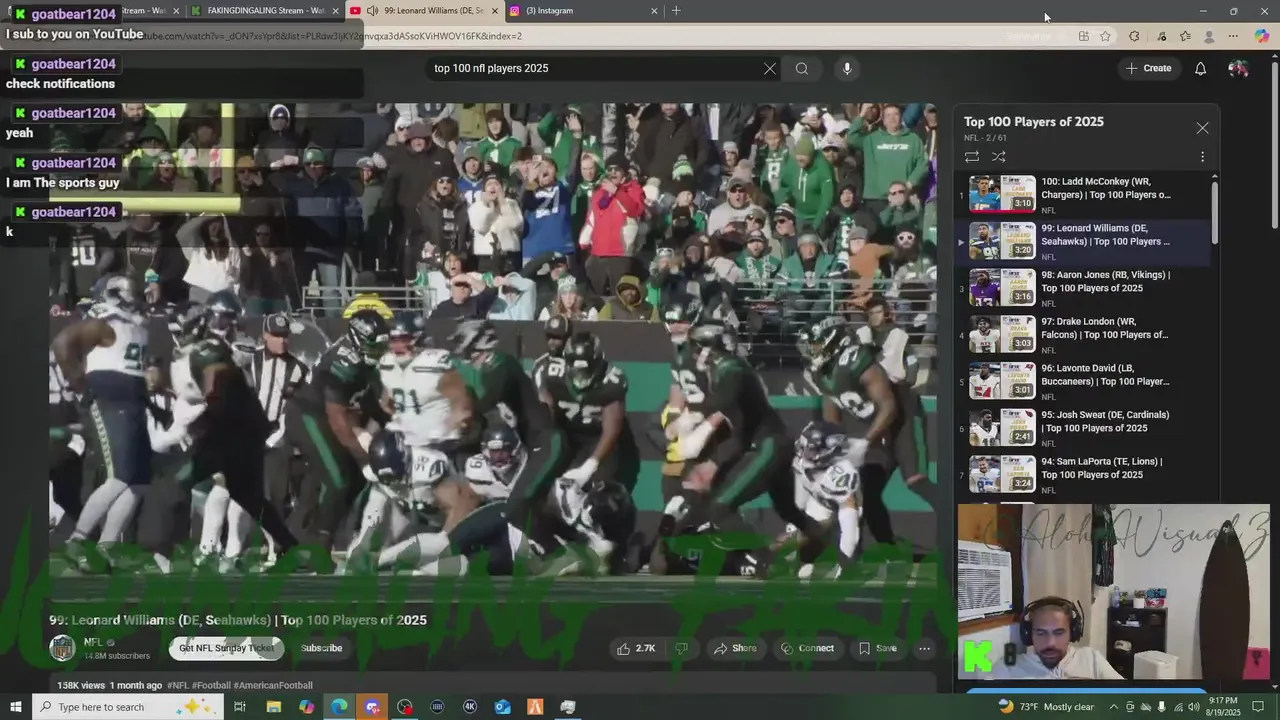
Task: Save the video to a playlist
Action: tap(878, 648)
